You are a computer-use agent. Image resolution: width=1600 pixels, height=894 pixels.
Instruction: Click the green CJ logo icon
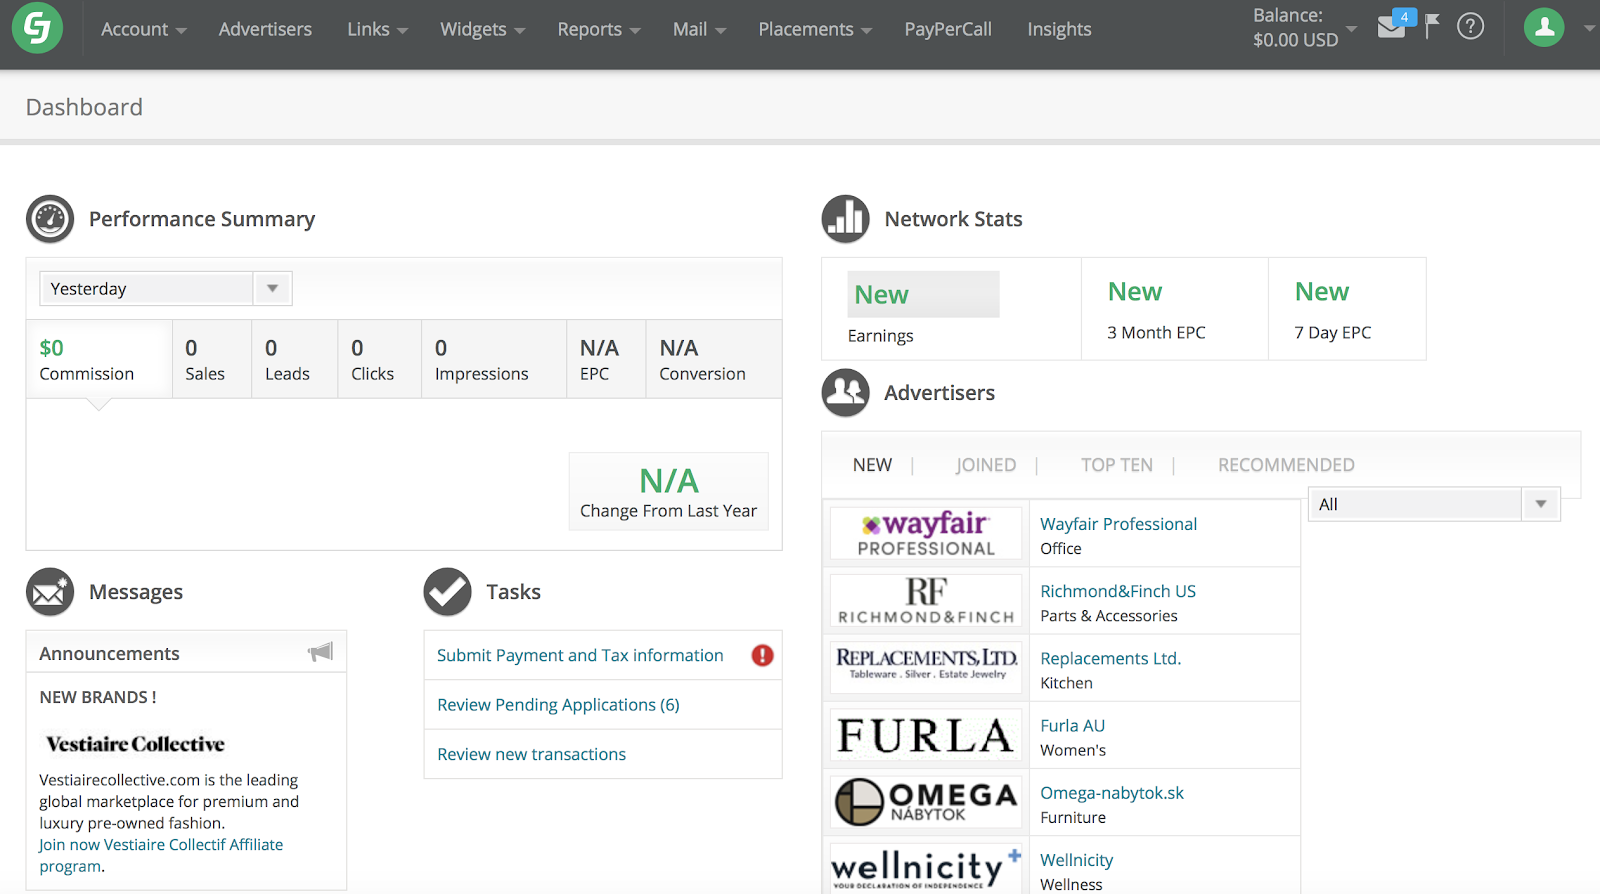click(x=37, y=28)
